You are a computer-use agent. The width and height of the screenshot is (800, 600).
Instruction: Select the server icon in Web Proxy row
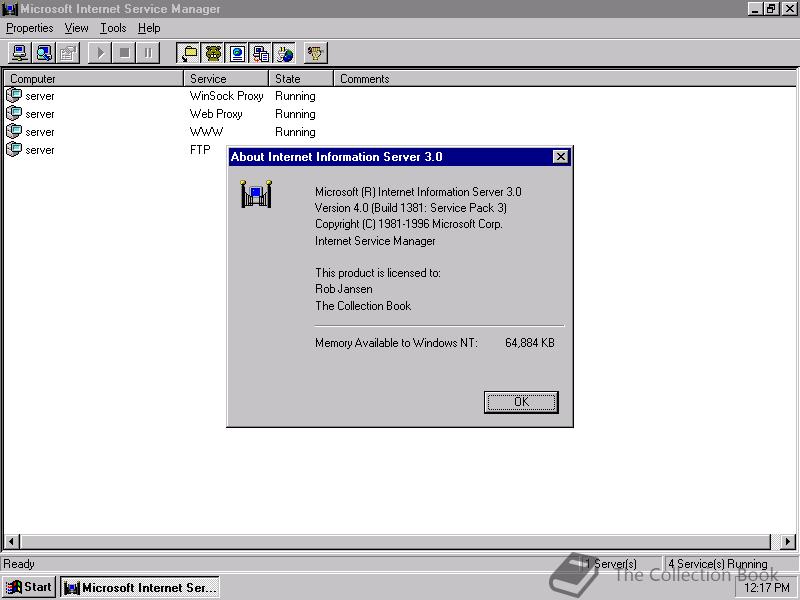[x=14, y=113]
